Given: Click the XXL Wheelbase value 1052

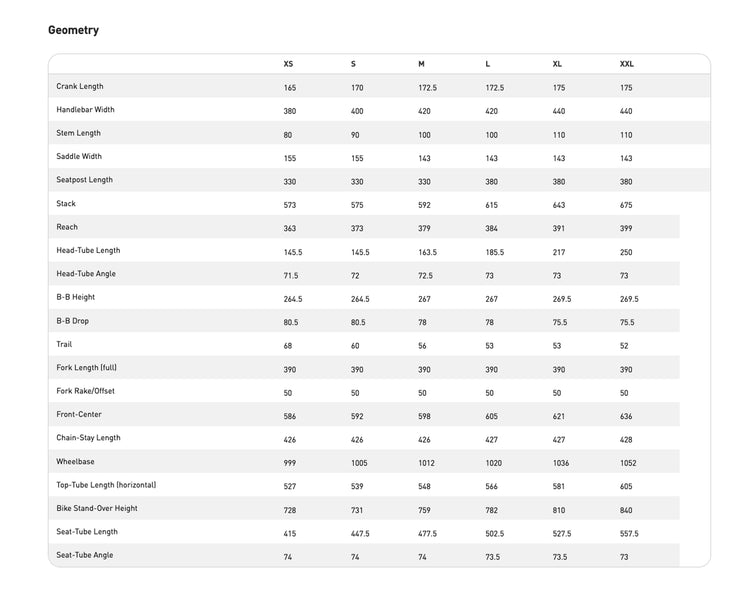Looking at the screenshot, I should tap(628, 463).
